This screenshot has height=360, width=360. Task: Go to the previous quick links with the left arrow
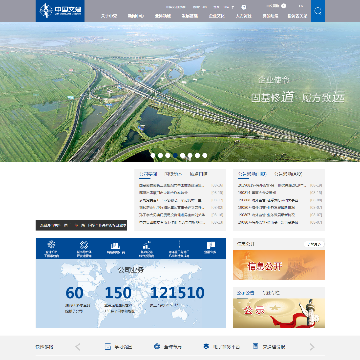(78, 347)
